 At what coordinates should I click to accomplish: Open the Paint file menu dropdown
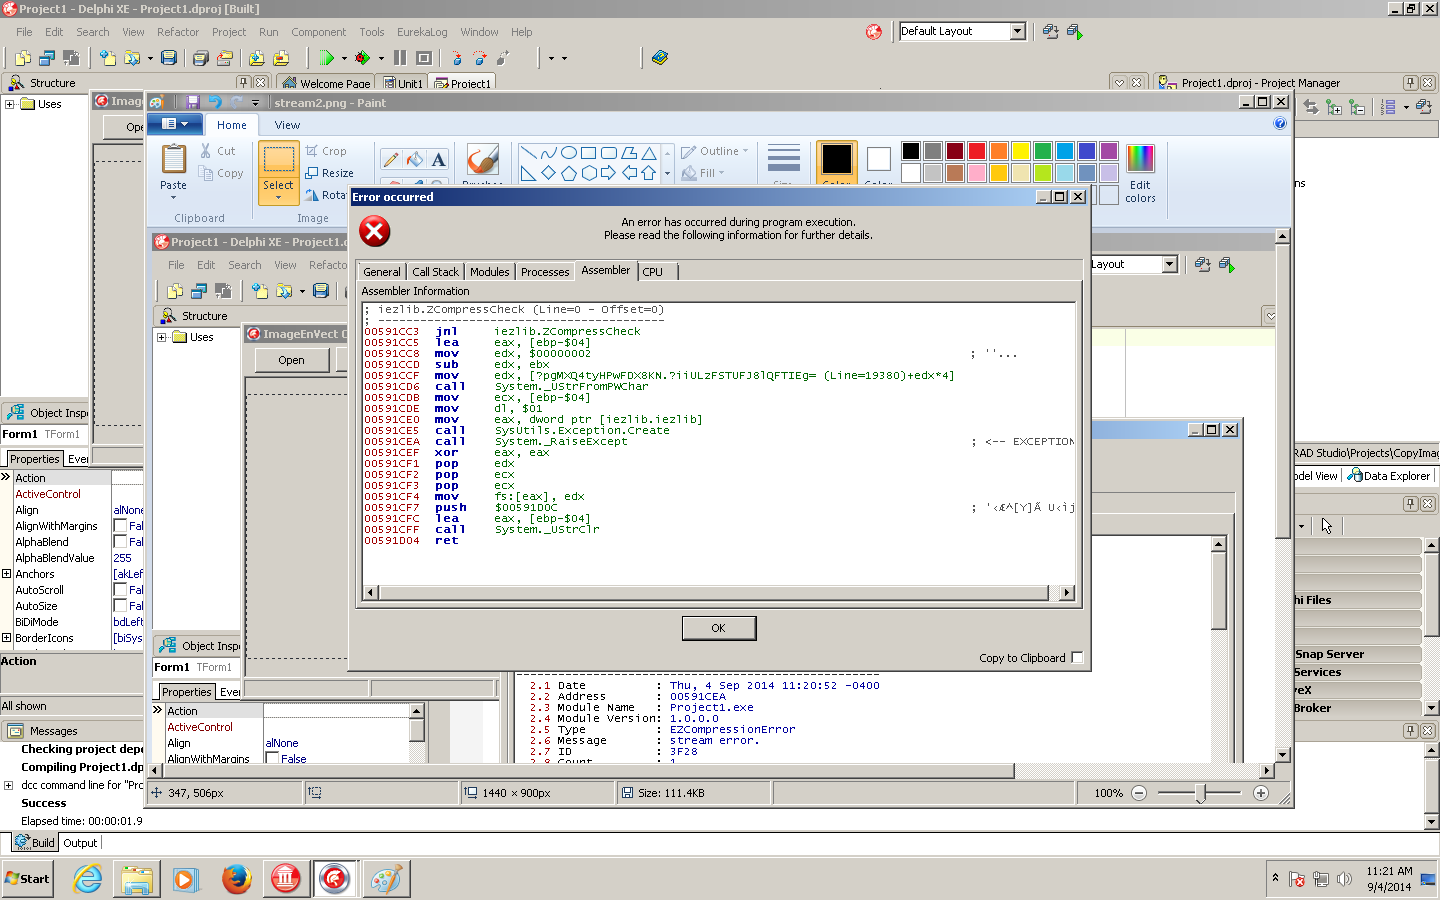[175, 124]
